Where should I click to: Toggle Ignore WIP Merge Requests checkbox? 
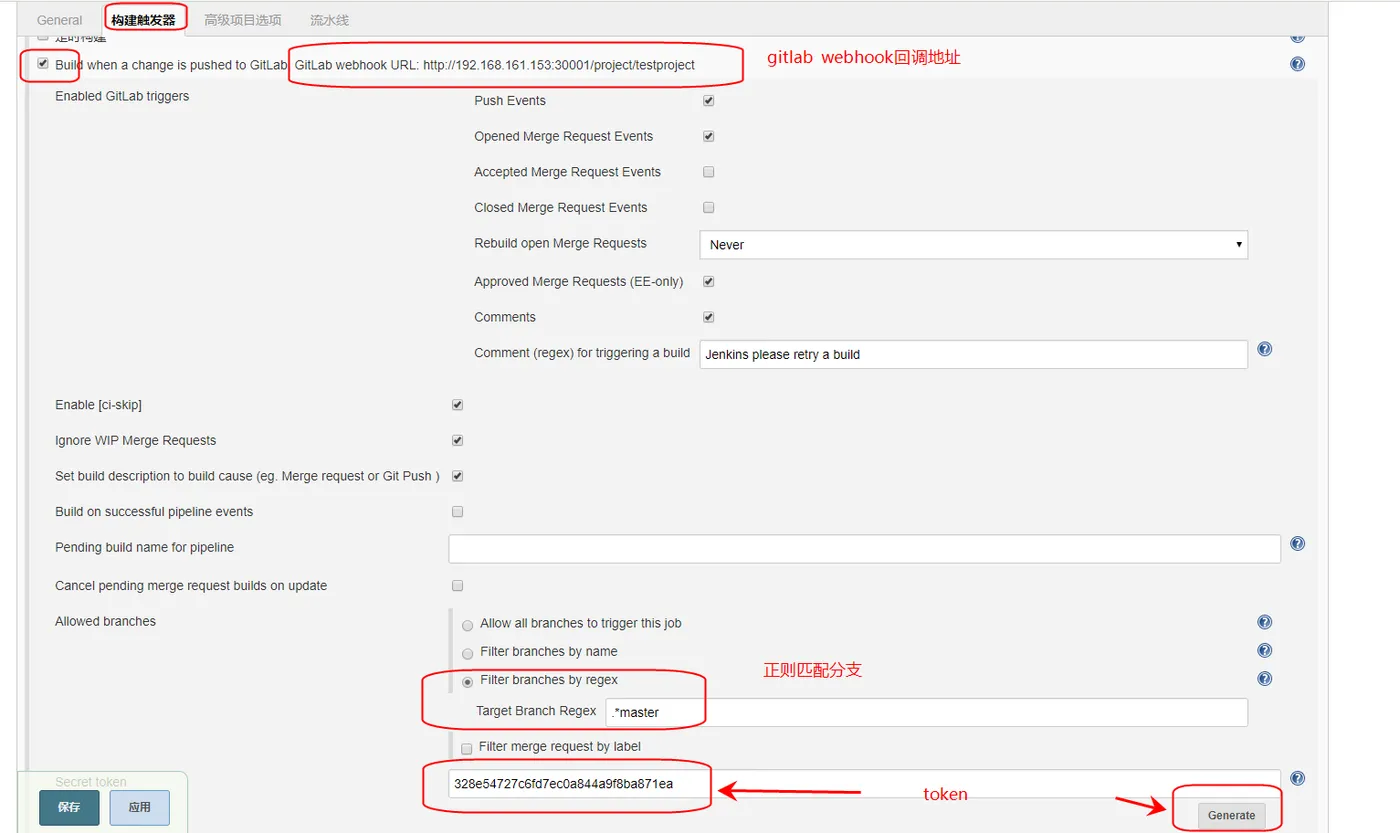click(458, 440)
